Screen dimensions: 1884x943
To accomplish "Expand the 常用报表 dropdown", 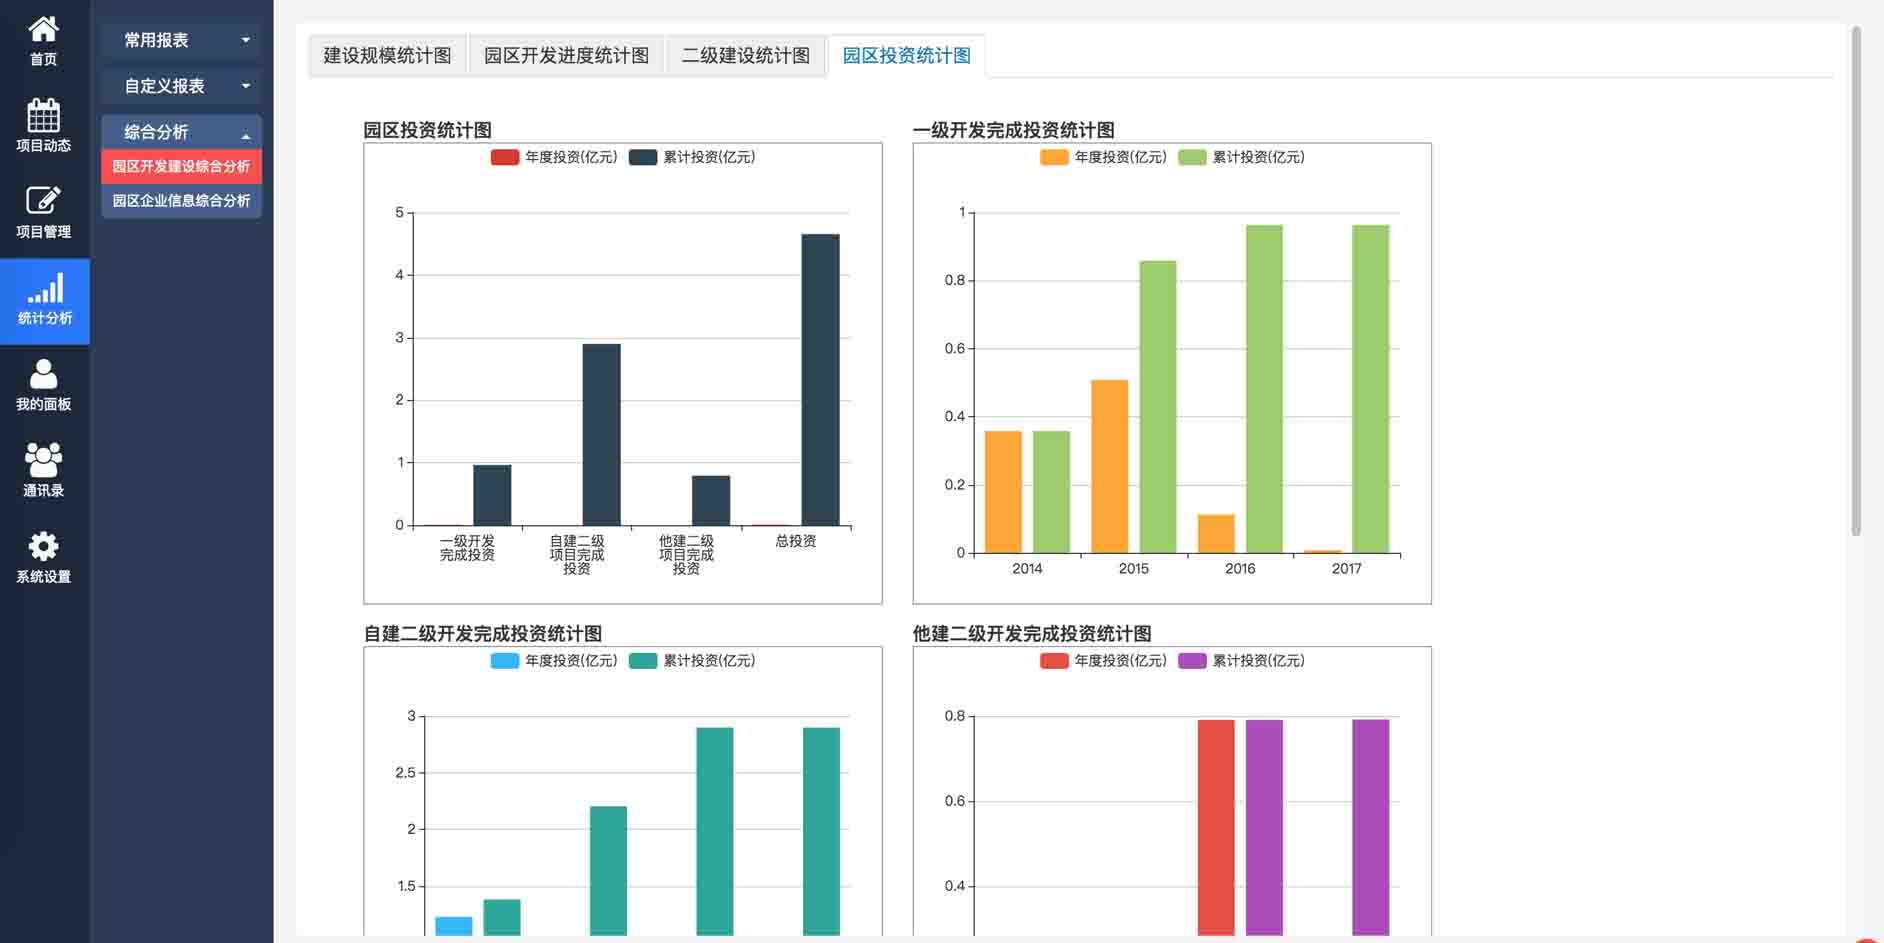I will 181,40.
